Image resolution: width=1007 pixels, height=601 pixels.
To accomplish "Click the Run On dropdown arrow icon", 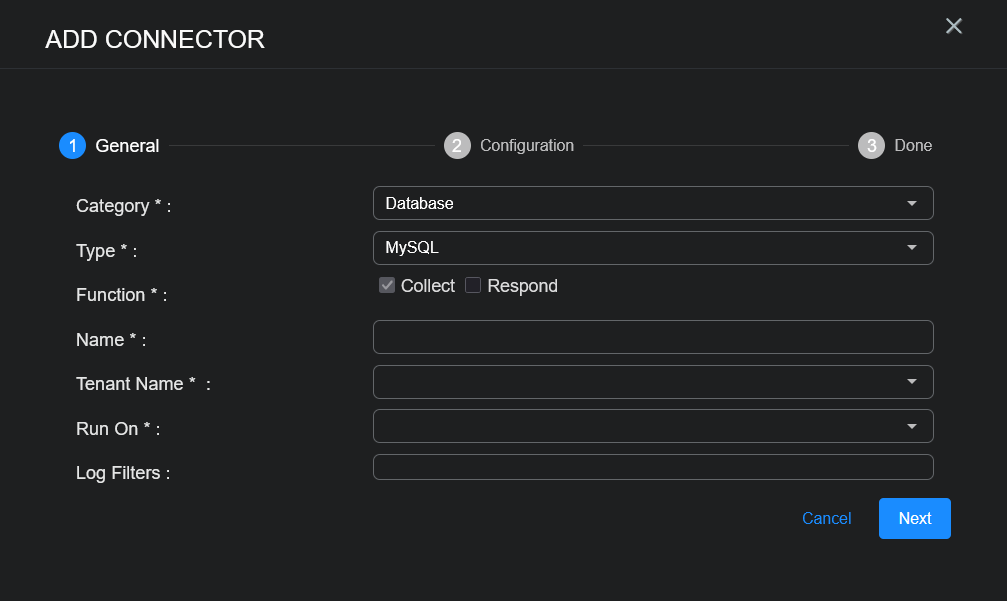I will [x=911, y=427].
